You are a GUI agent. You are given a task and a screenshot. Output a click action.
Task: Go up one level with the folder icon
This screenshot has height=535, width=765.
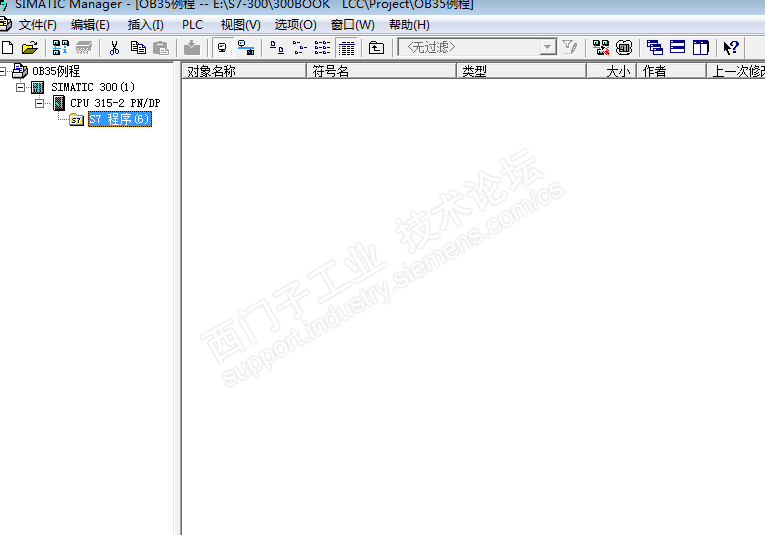click(x=376, y=48)
